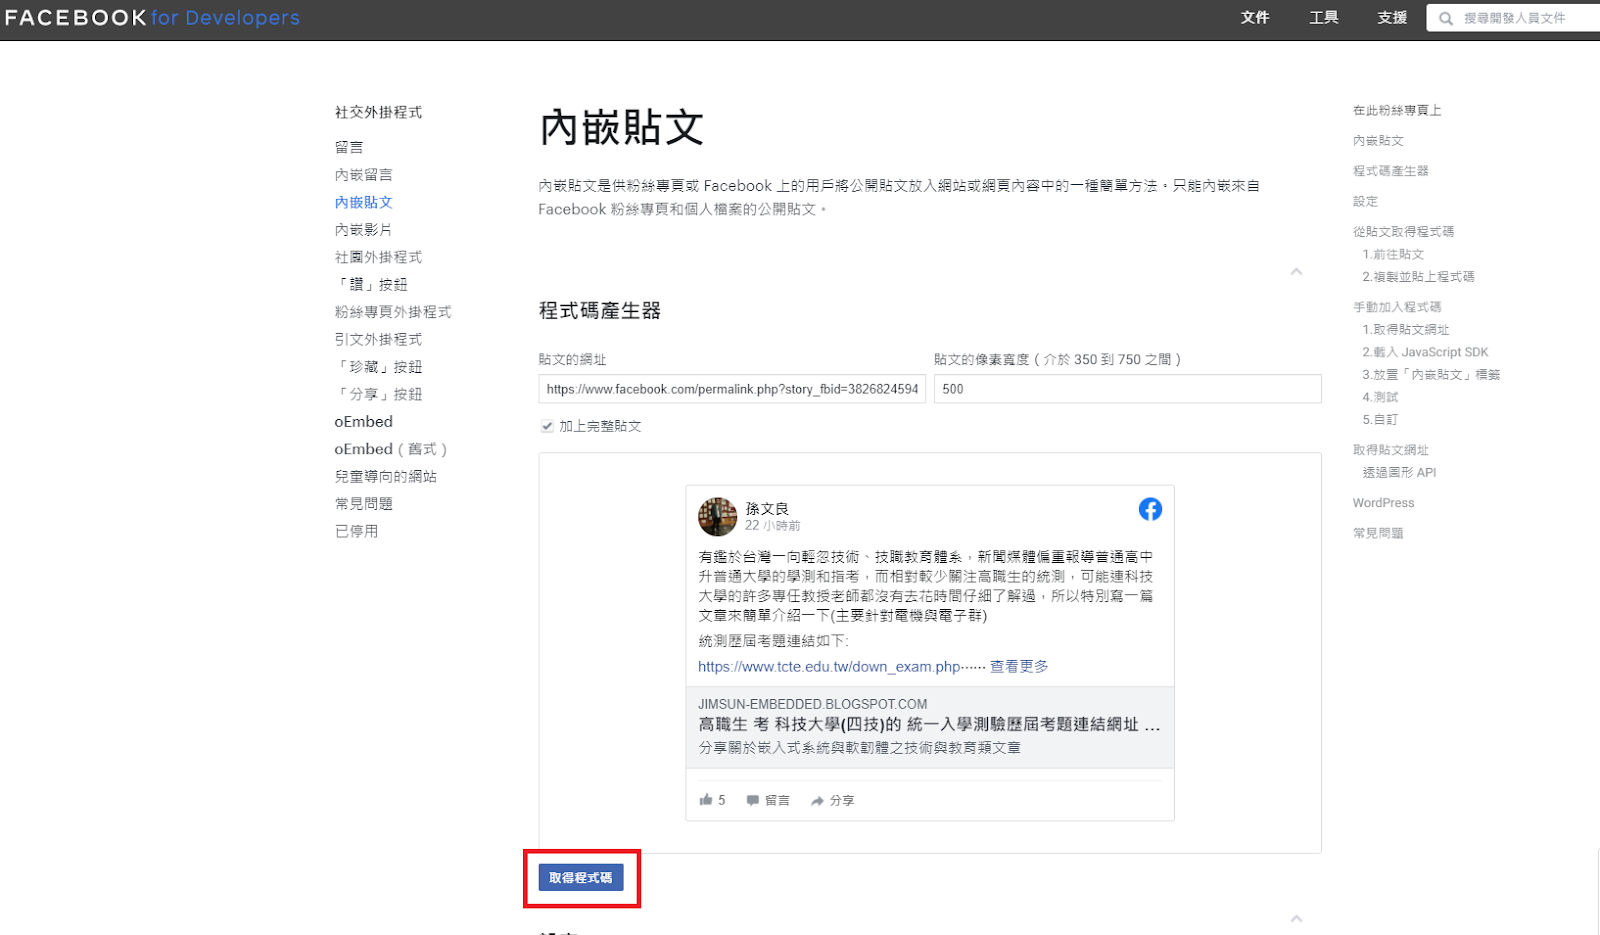Screen dimensions: 1600x935
Task: Open 內嵌留言 in left sidebar
Action: click(x=364, y=175)
